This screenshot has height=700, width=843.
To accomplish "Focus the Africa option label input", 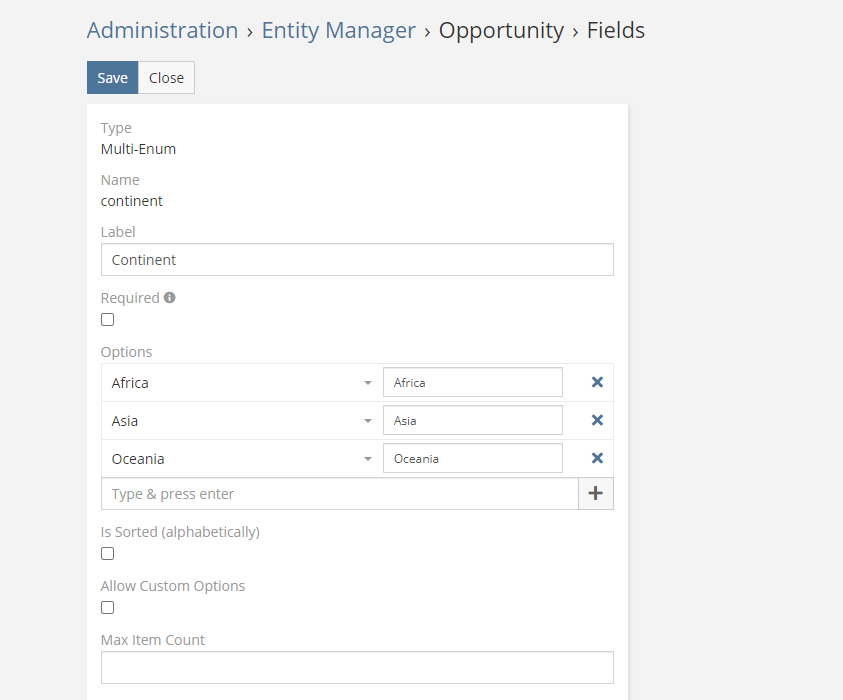I will [472, 383].
